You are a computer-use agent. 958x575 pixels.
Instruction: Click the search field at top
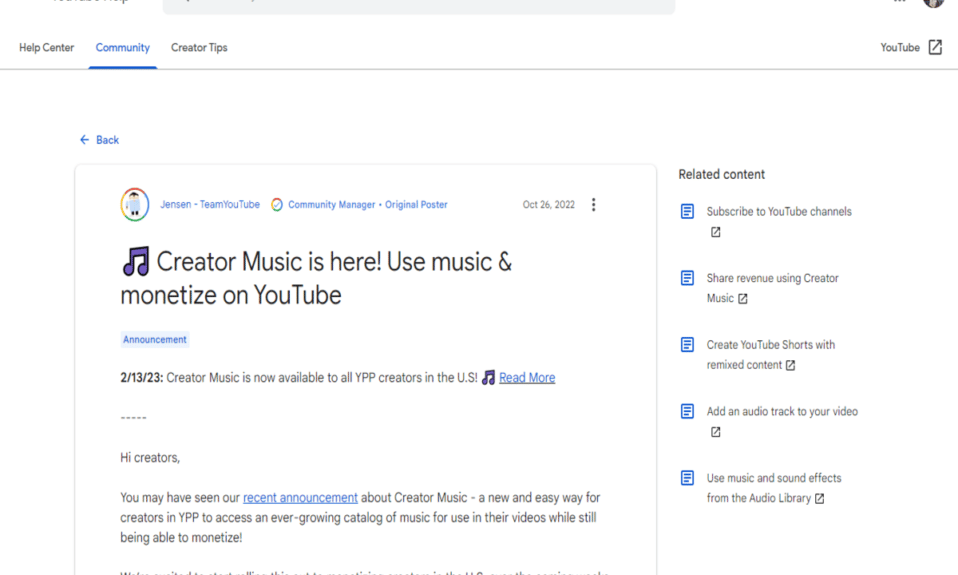(419, 5)
